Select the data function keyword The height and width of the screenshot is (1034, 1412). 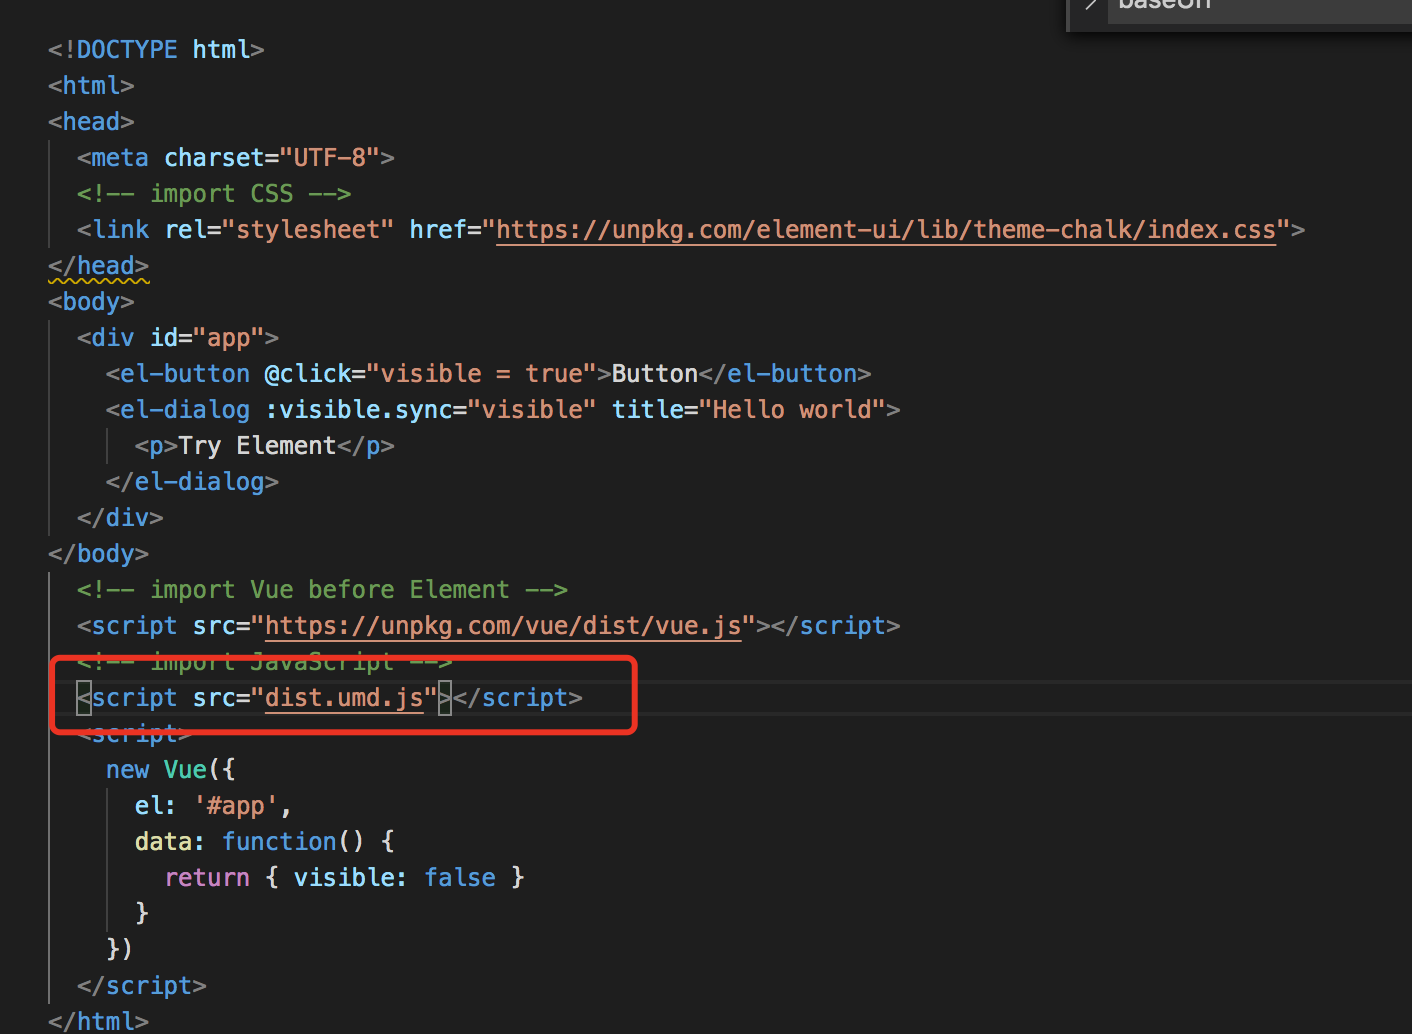(280, 841)
